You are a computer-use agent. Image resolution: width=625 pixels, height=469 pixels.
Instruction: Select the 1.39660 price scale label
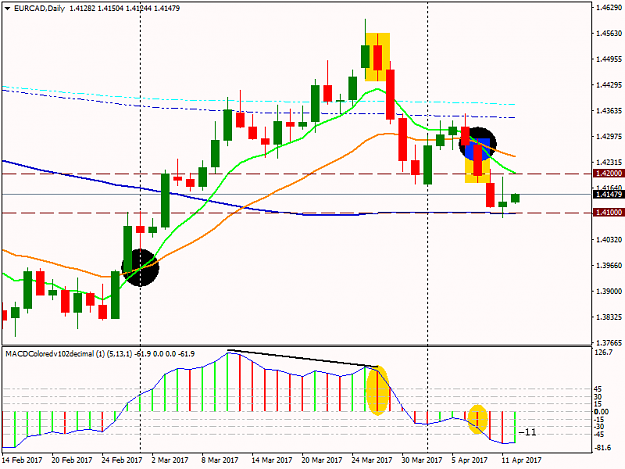tap(609, 265)
